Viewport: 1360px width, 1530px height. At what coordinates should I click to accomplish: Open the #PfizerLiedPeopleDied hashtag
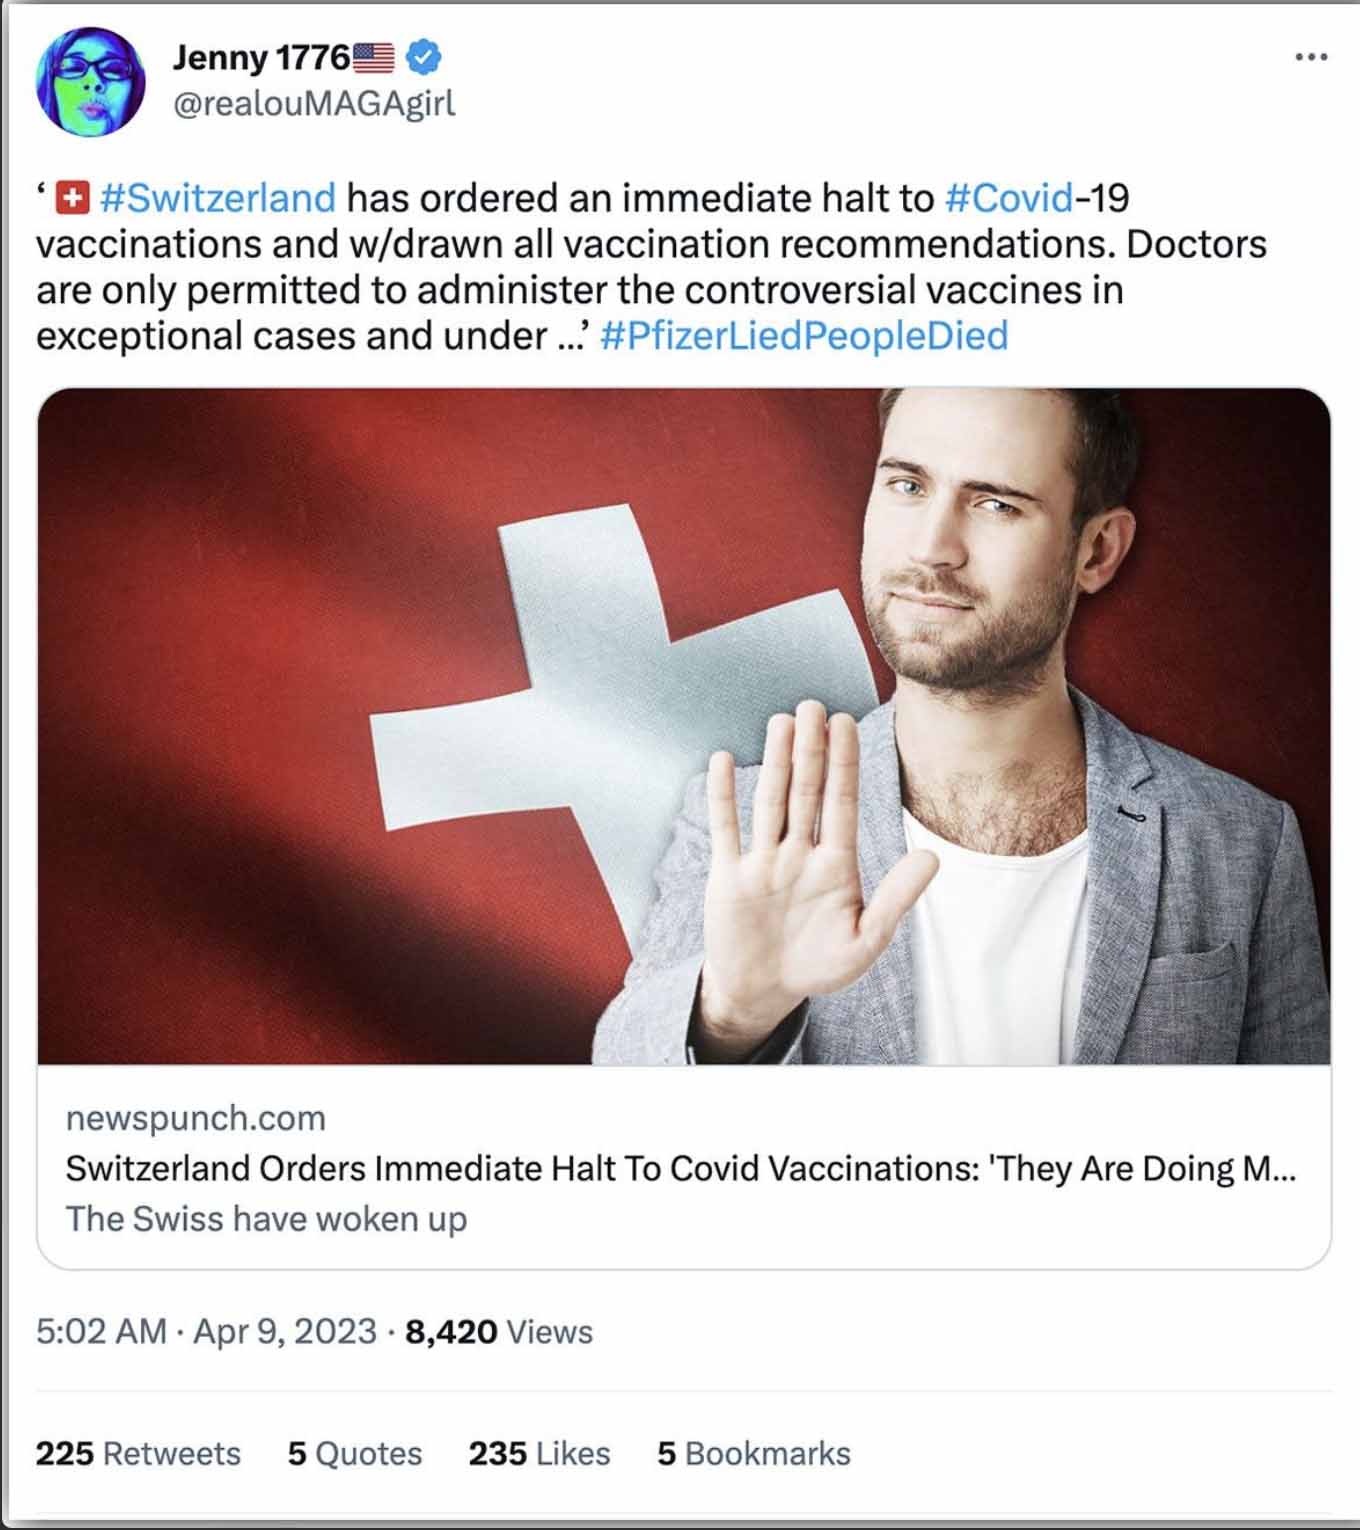(x=804, y=336)
